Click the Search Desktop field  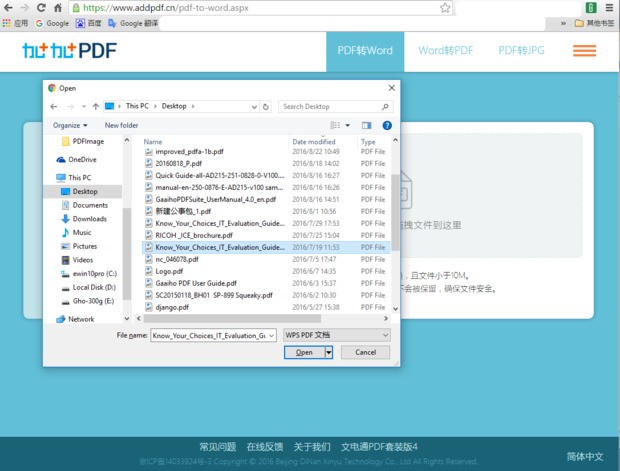point(336,106)
